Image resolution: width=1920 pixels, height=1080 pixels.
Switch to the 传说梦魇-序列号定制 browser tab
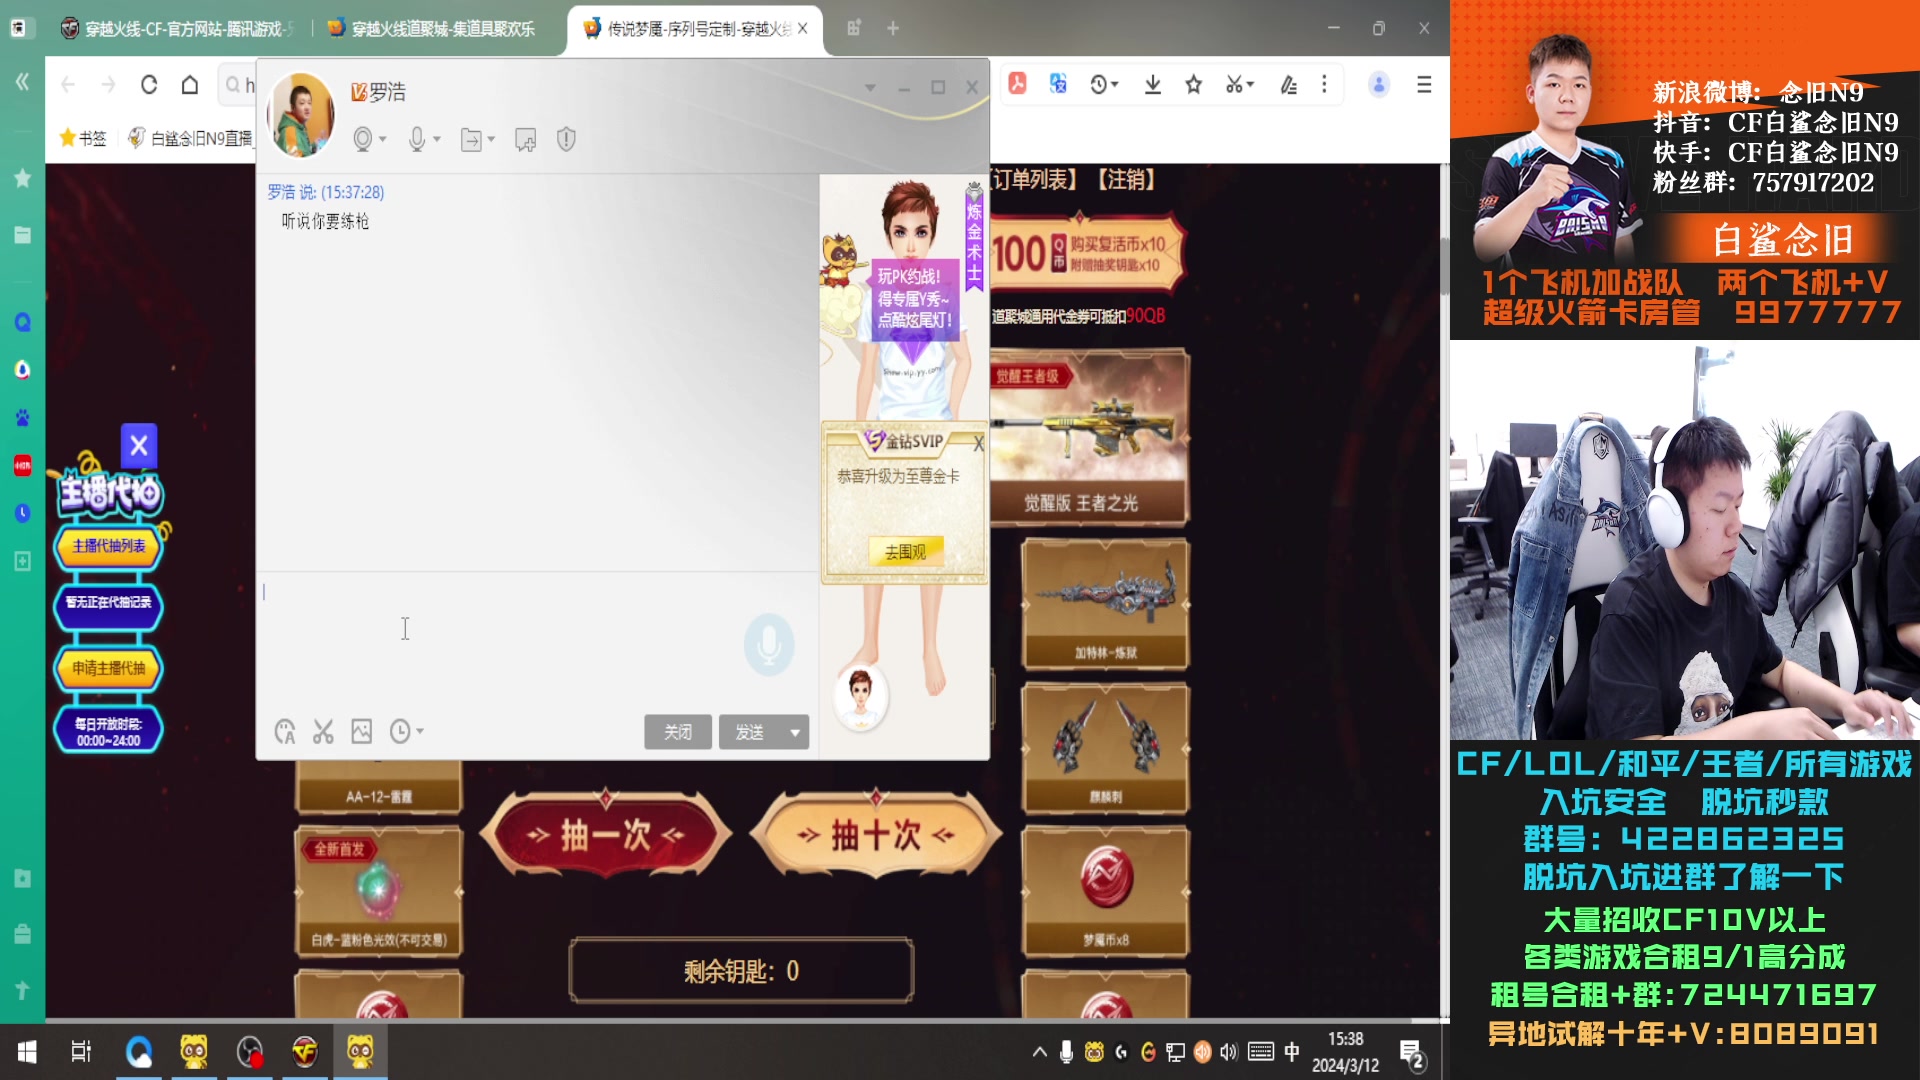(x=690, y=29)
